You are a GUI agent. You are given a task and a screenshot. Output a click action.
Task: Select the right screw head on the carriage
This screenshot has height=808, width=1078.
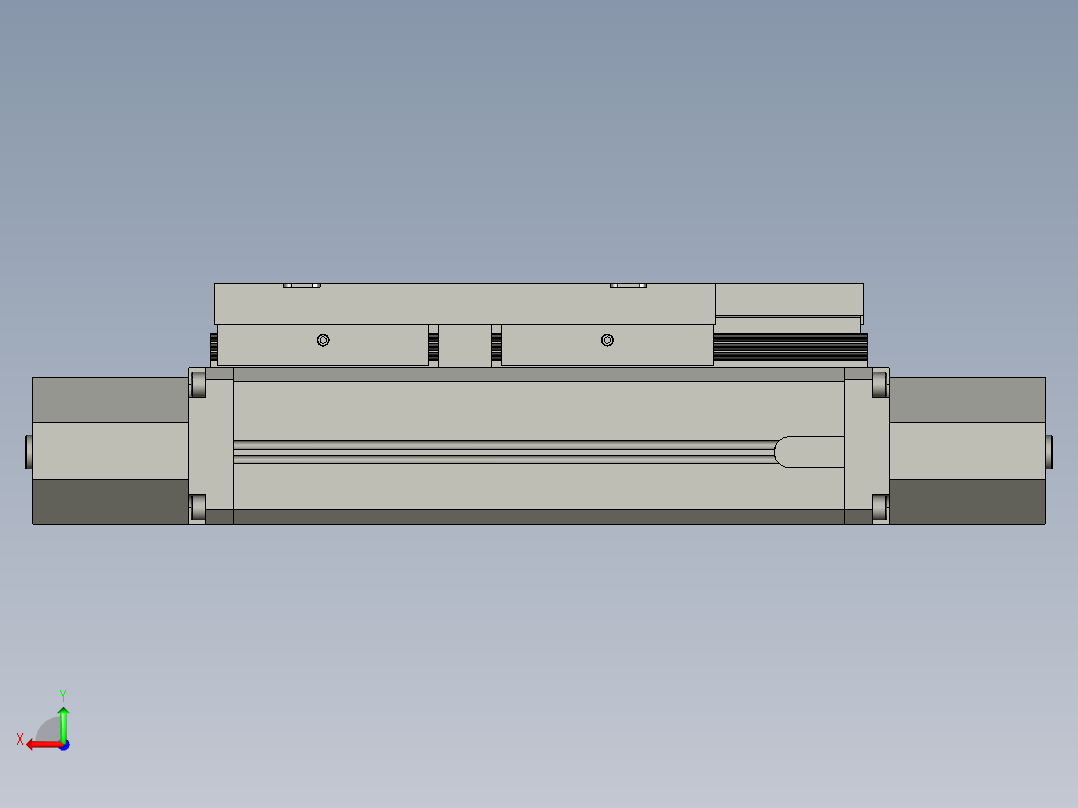(x=609, y=338)
